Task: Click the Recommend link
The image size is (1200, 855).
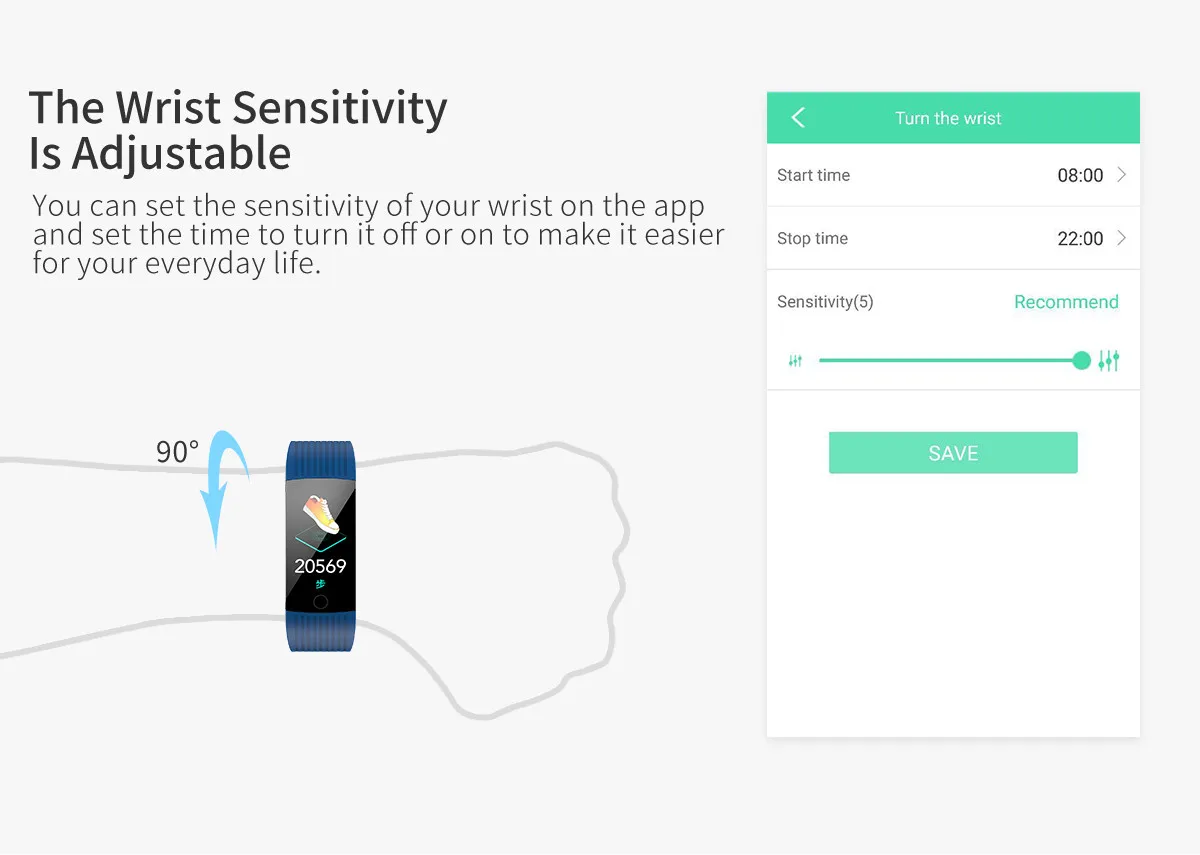Action: coord(1066,302)
